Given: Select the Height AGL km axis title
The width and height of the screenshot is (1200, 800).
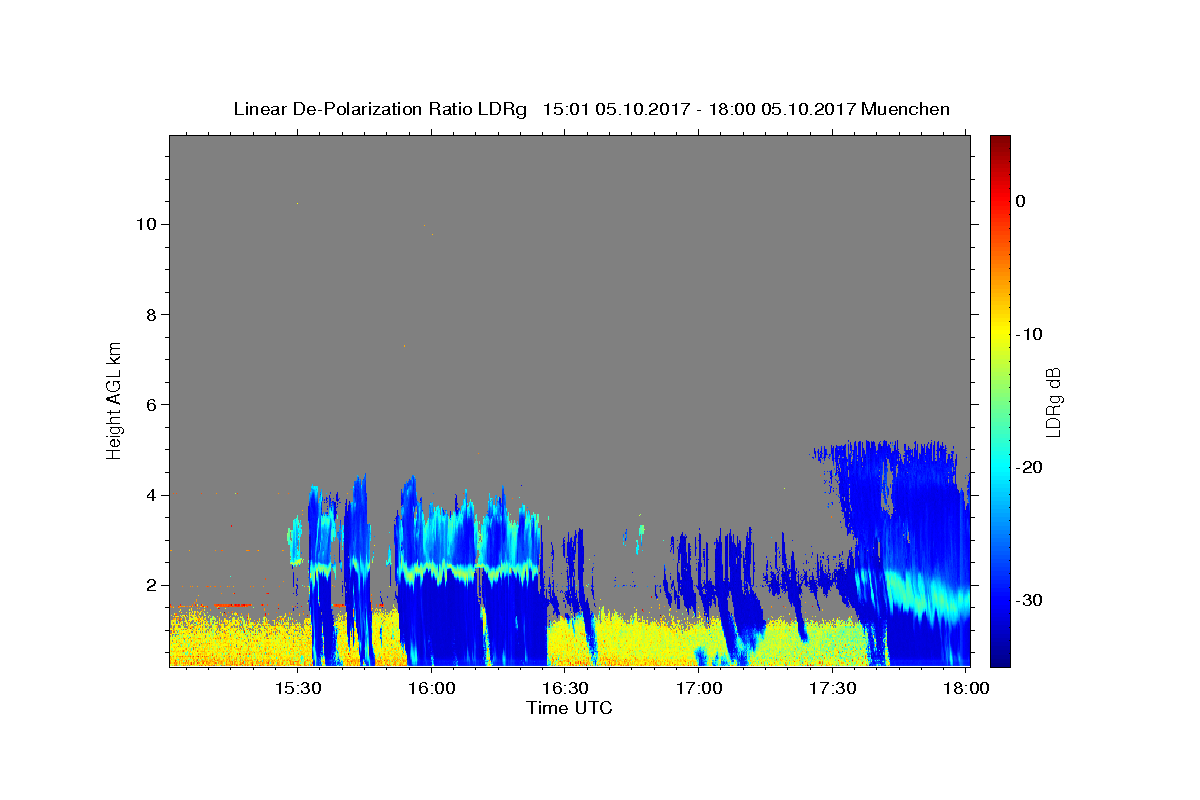Looking at the screenshot, I should [114, 399].
